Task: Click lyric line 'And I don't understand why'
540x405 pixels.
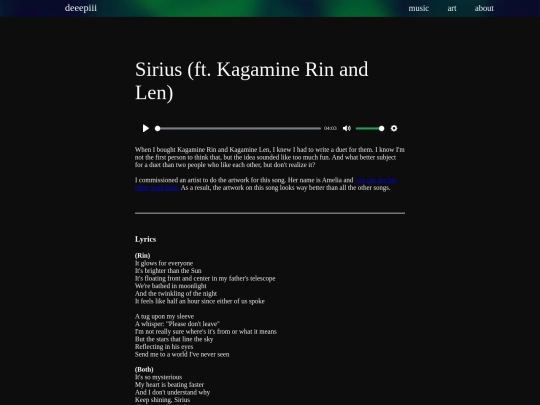Action: click(173, 392)
